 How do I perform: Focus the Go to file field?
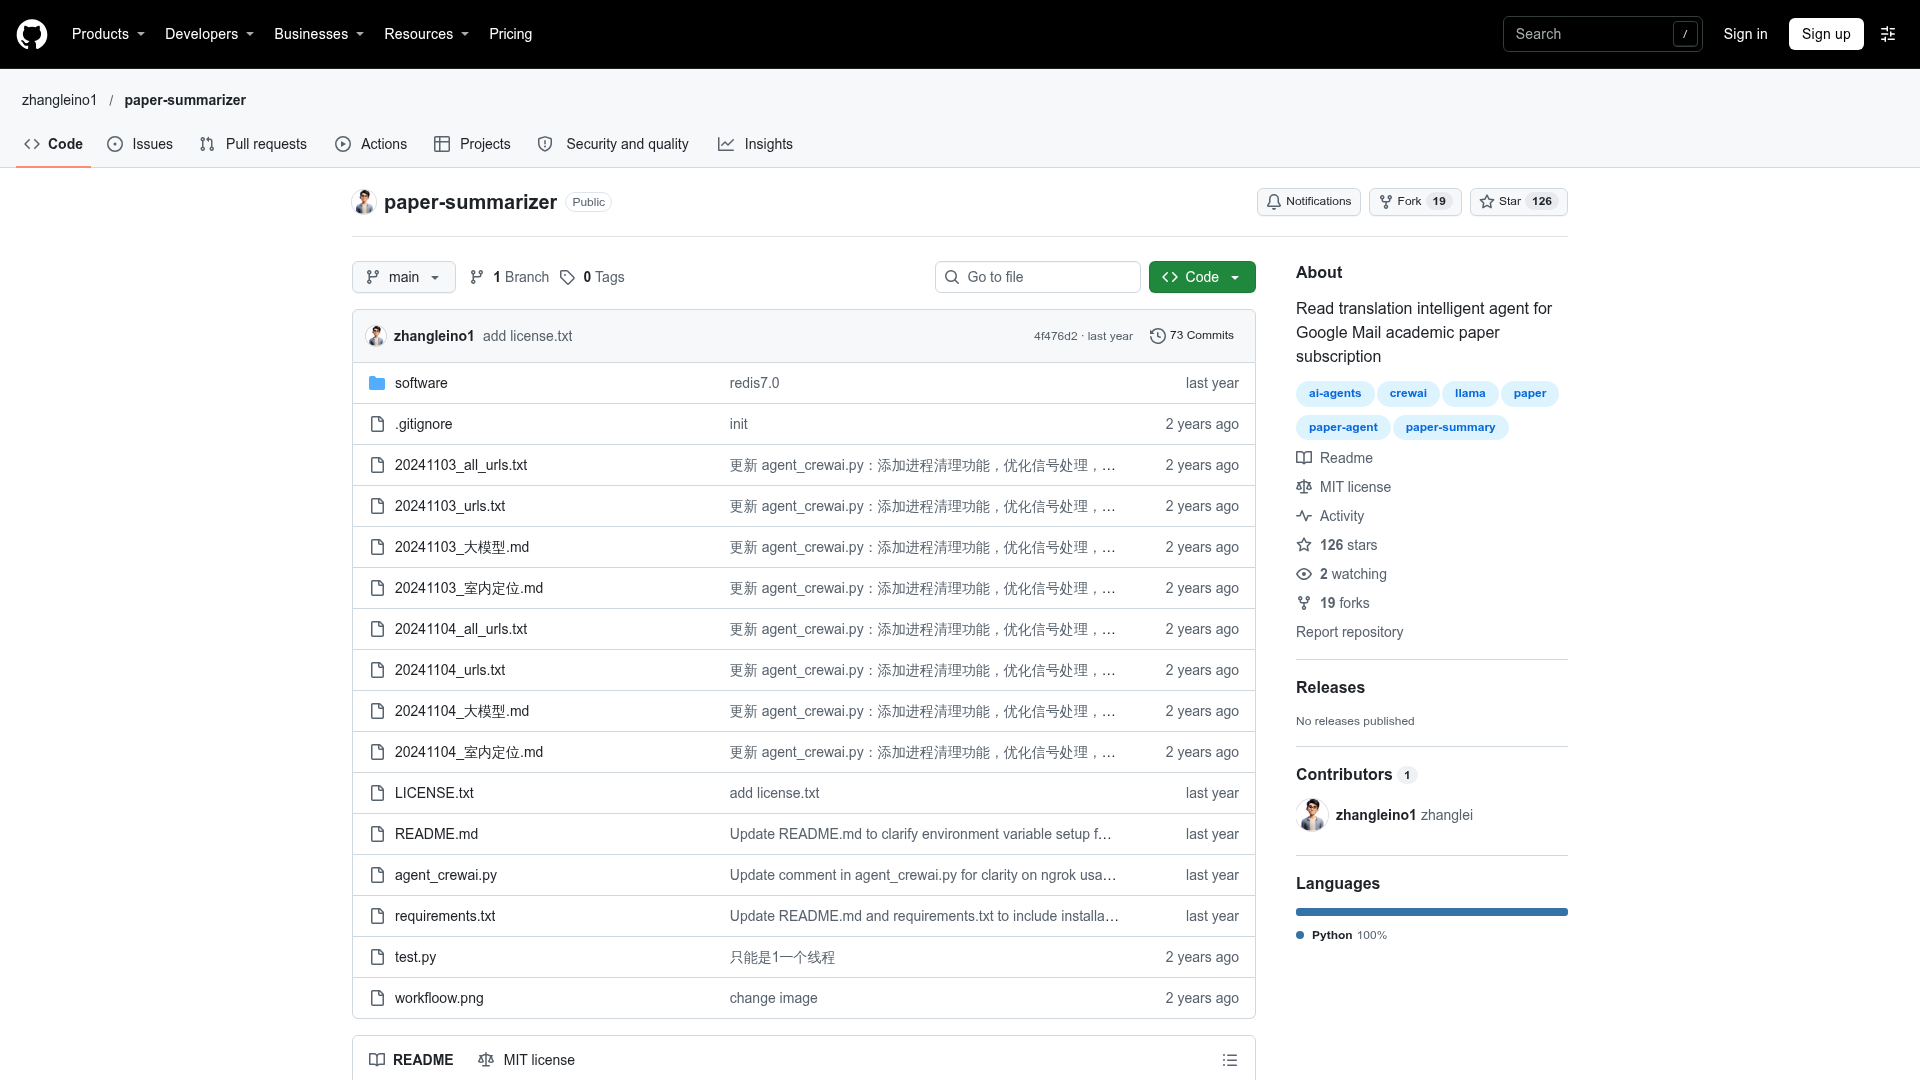[1038, 277]
